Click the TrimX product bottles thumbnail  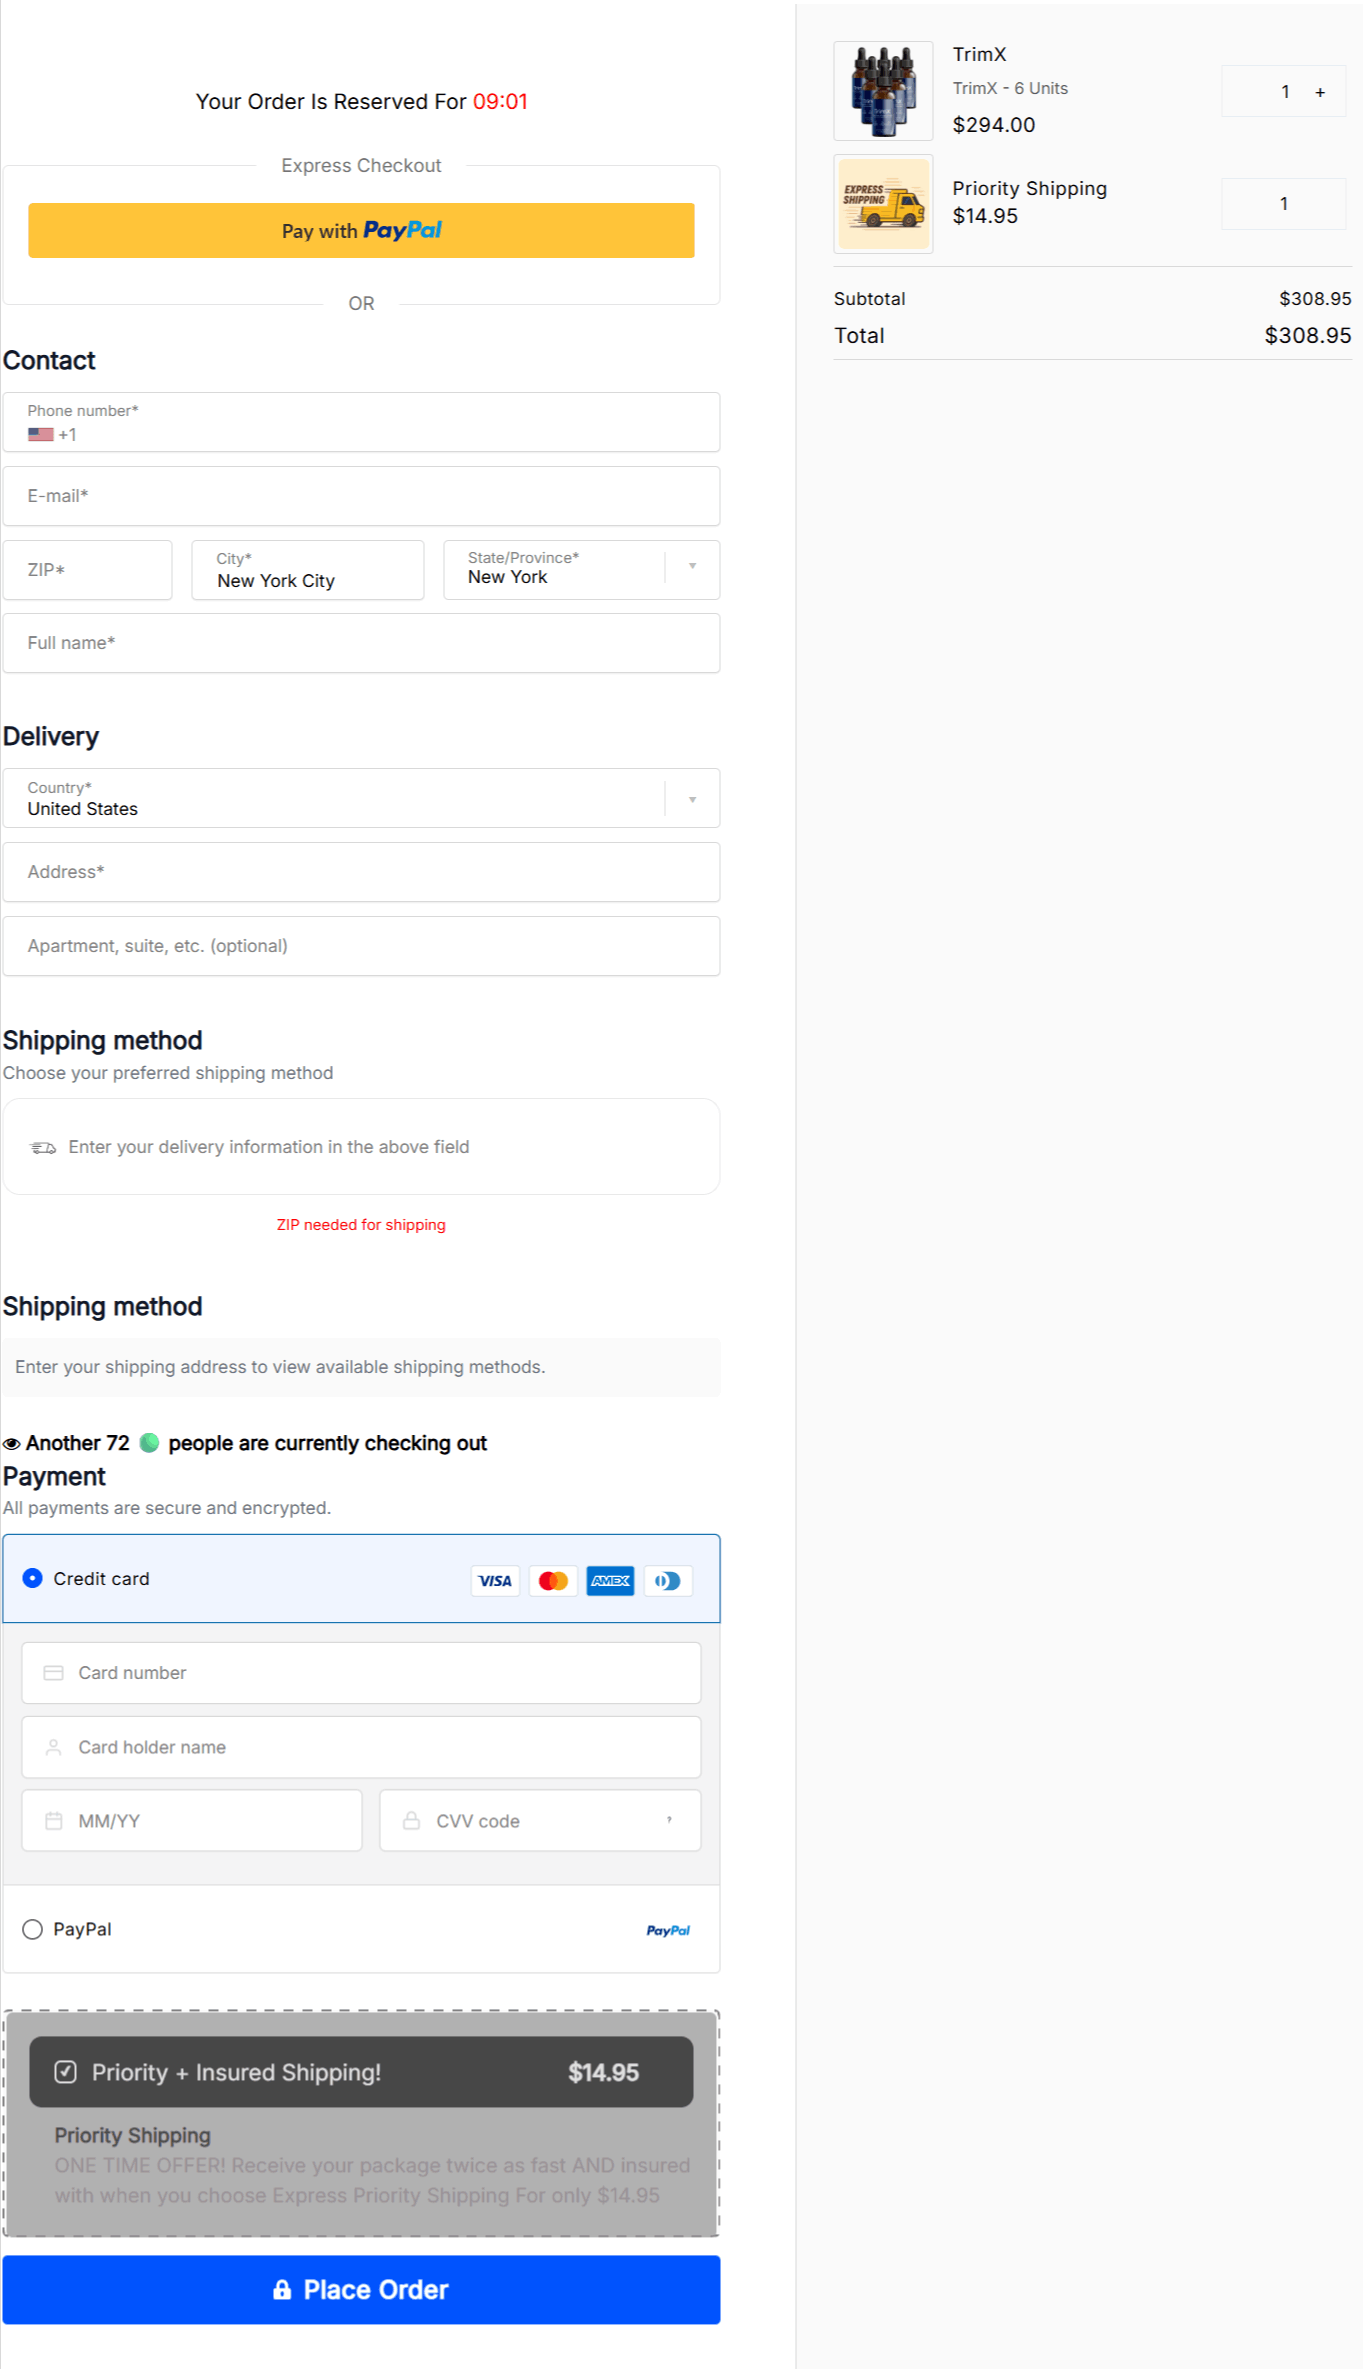(x=883, y=91)
